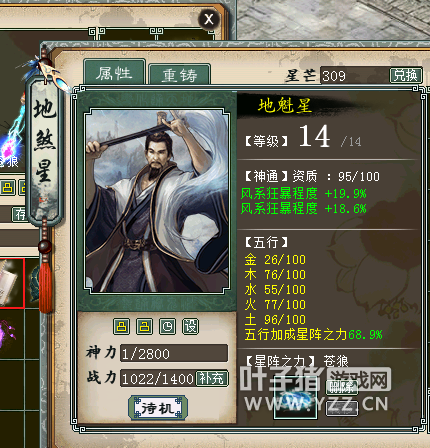Click the 星芒 value field showing 309
This screenshot has width=430, height=448.
click(355, 75)
